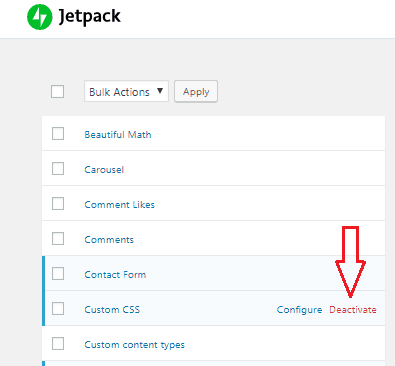
Task: Click the Comments module name
Action: click(109, 239)
